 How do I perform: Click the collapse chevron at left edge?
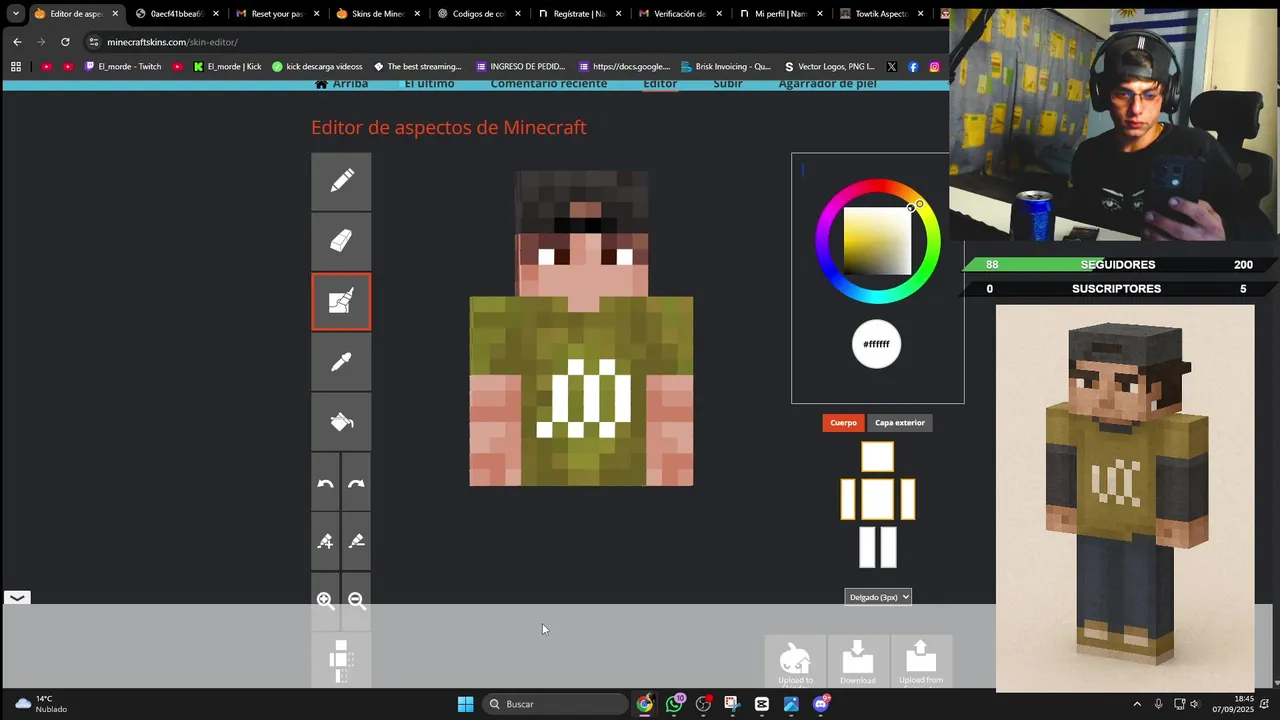pos(17,598)
